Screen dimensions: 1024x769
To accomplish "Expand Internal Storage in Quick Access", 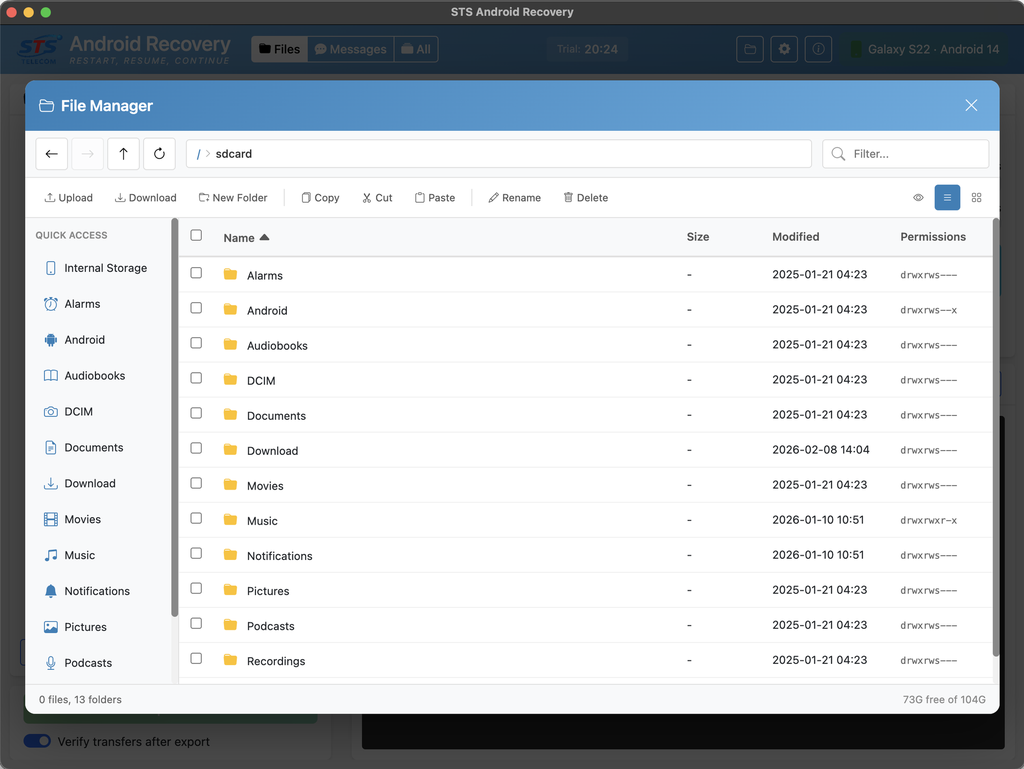I will coord(104,267).
